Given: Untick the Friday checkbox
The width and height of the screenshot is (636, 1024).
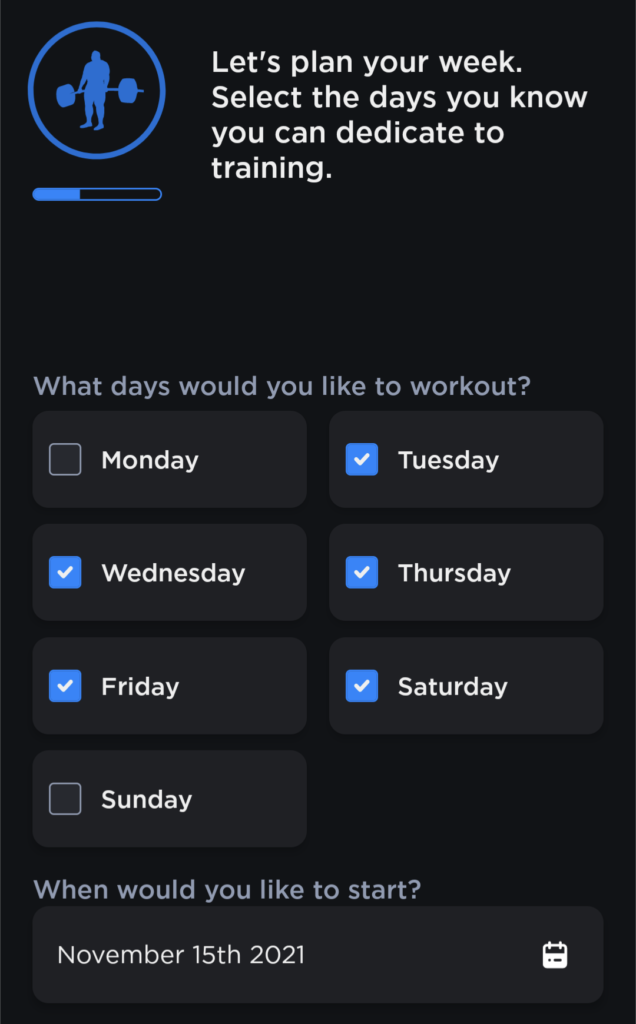Looking at the screenshot, I should click(x=65, y=686).
